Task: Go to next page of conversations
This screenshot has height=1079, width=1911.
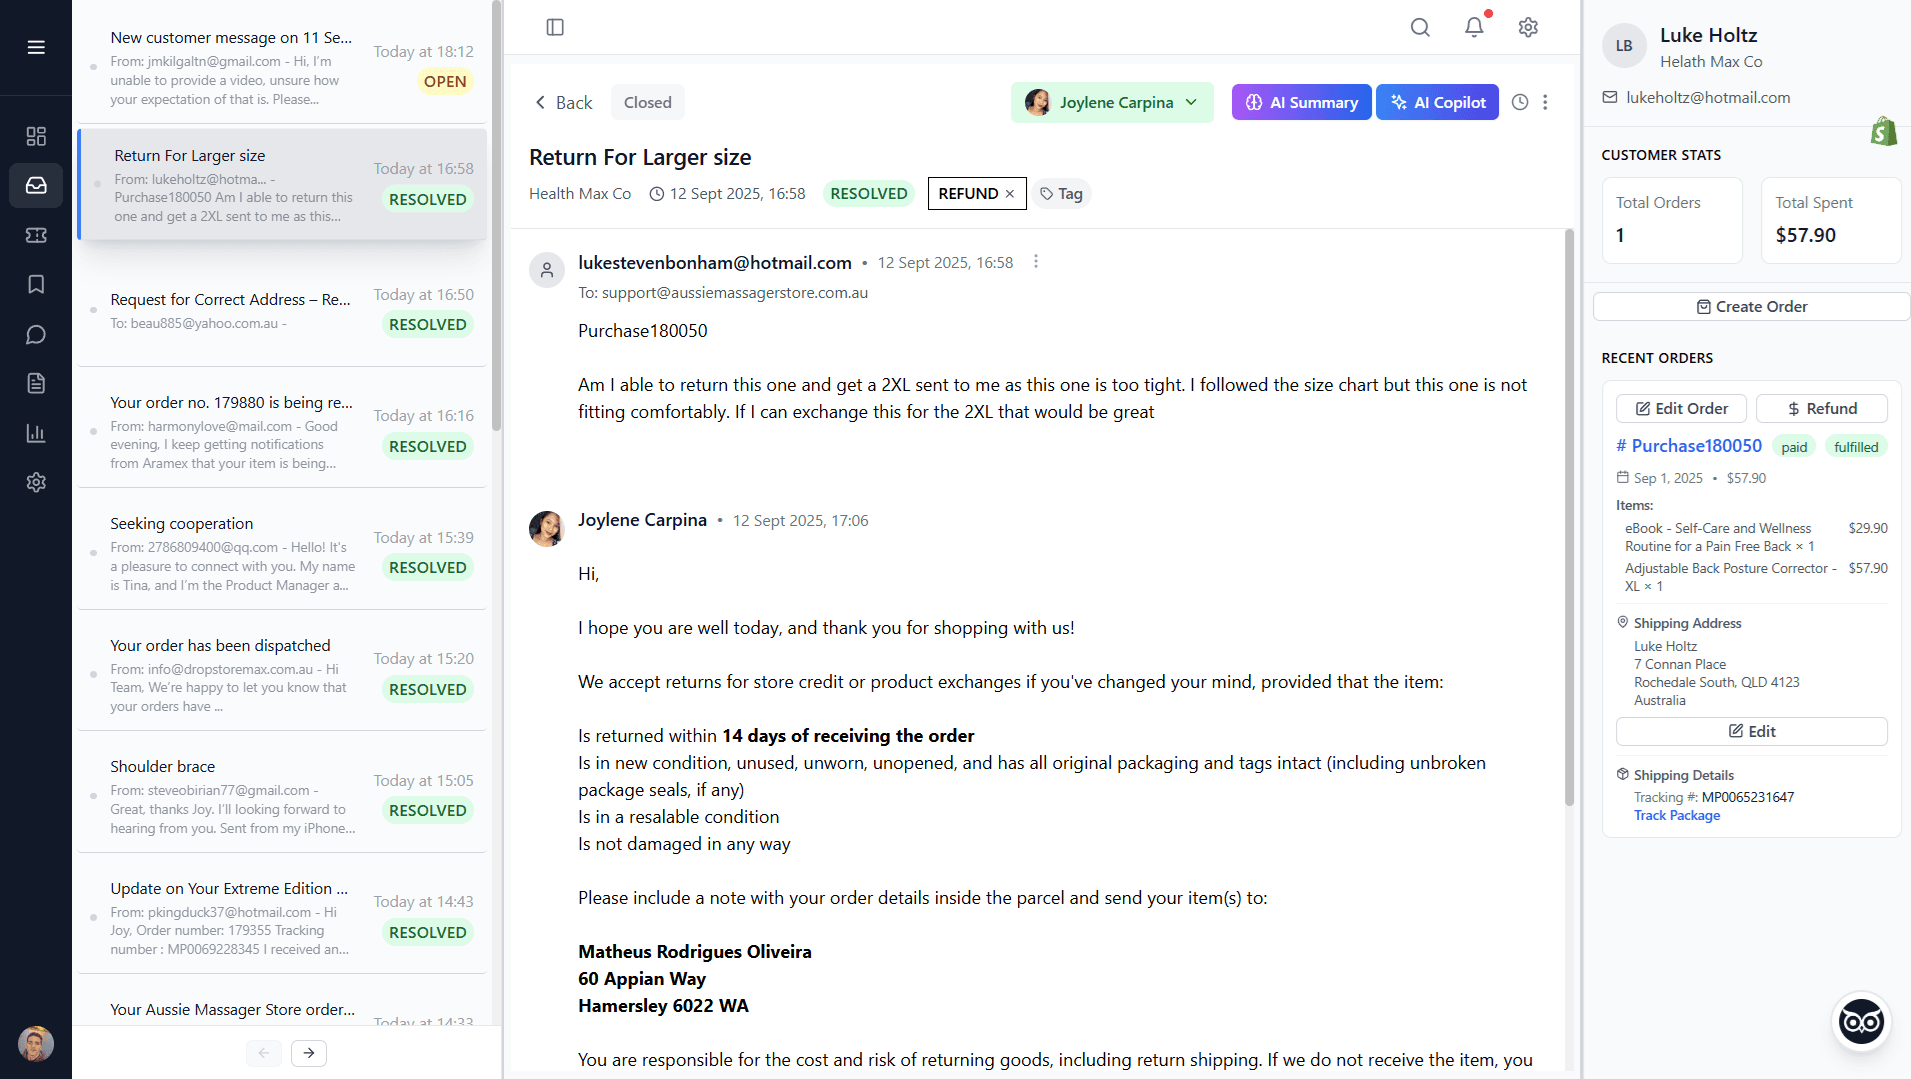Action: click(309, 1053)
